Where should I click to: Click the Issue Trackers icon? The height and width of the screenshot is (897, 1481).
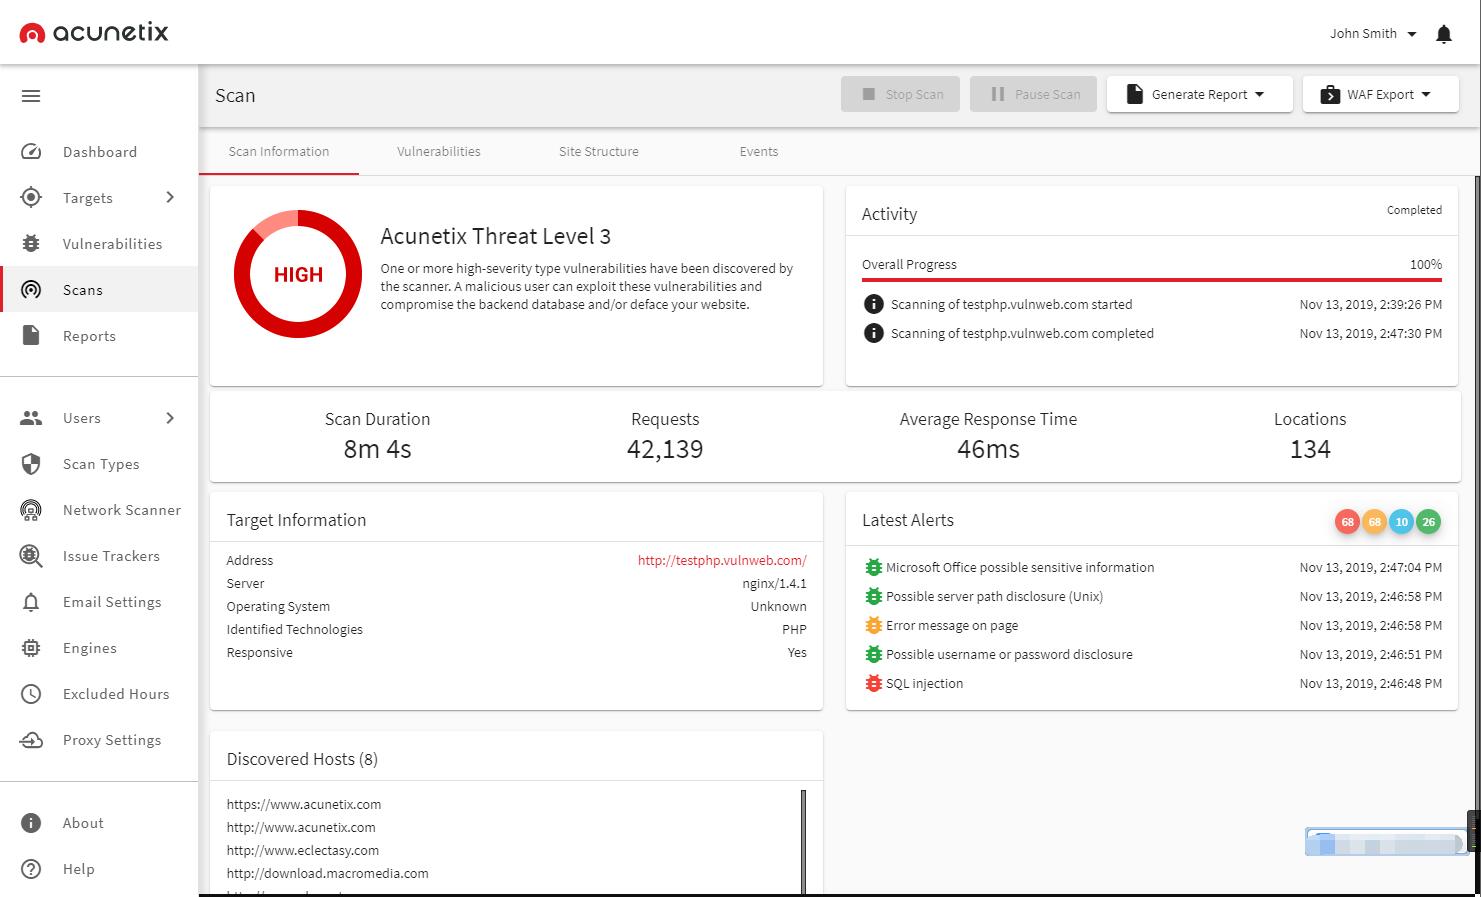(31, 556)
